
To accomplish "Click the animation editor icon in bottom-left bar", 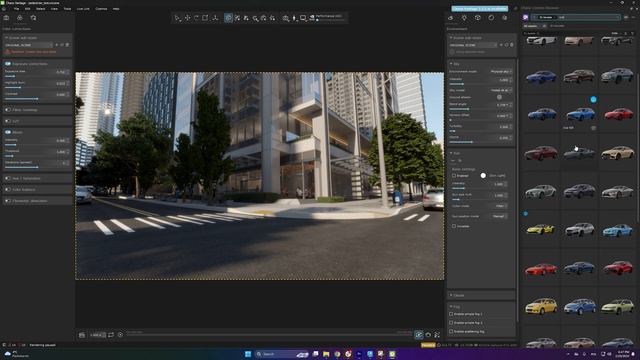I will coord(82,335).
